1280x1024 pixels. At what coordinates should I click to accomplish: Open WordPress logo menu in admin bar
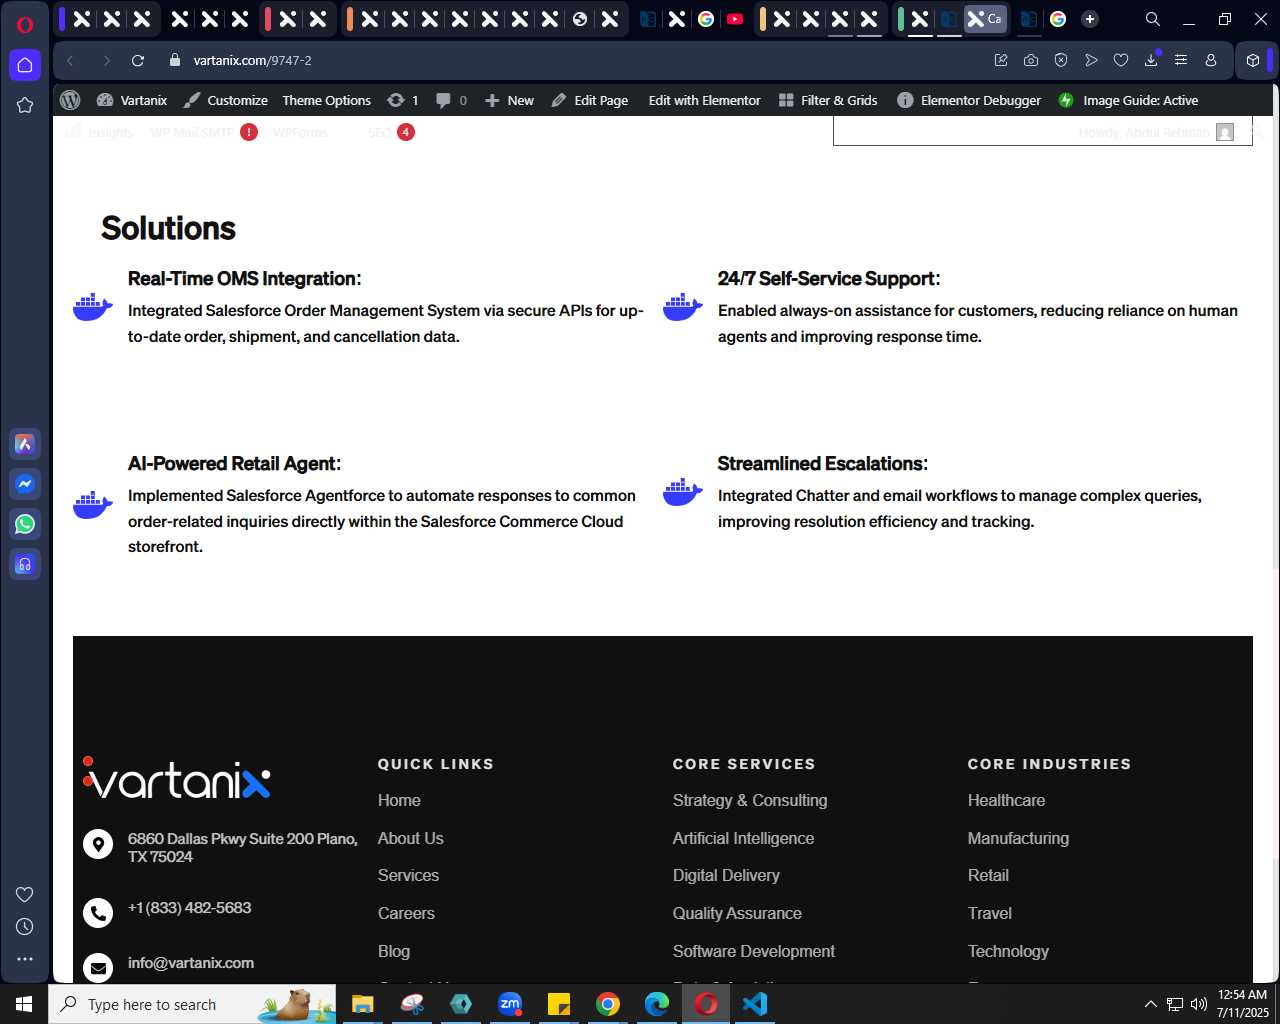[70, 100]
